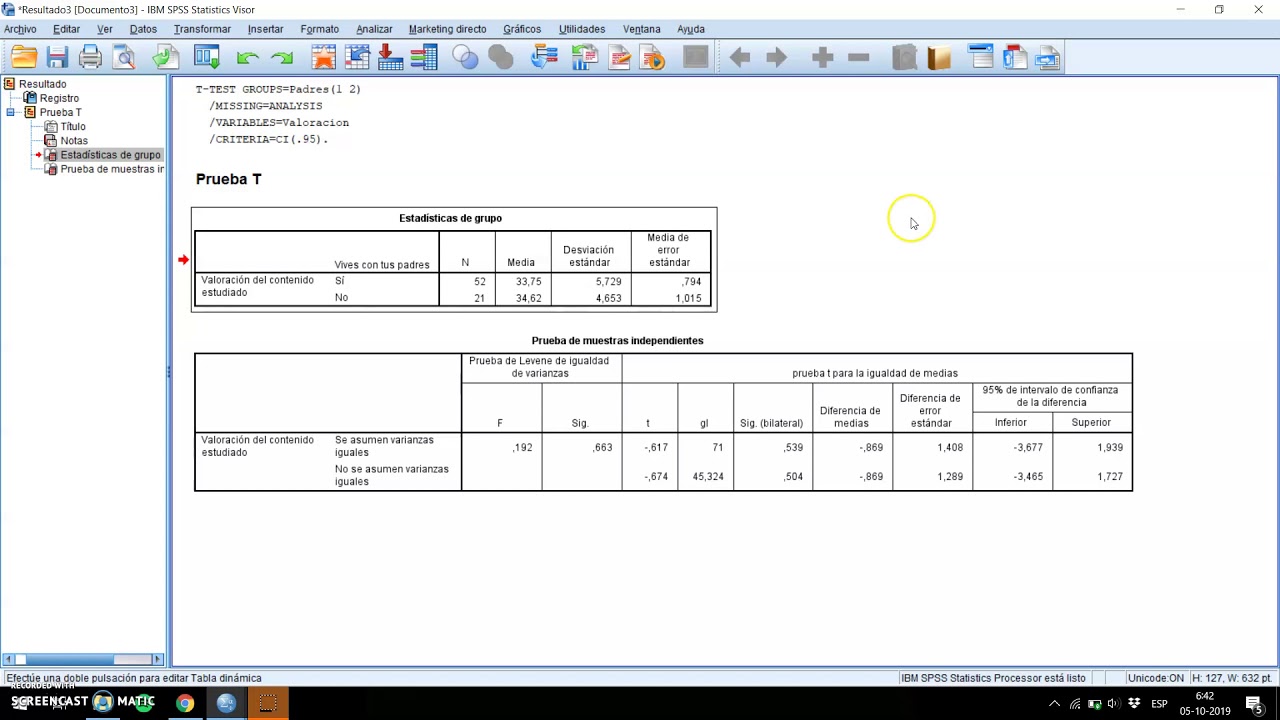Open the Editar menu
1280x720 pixels.
point(66,29)
